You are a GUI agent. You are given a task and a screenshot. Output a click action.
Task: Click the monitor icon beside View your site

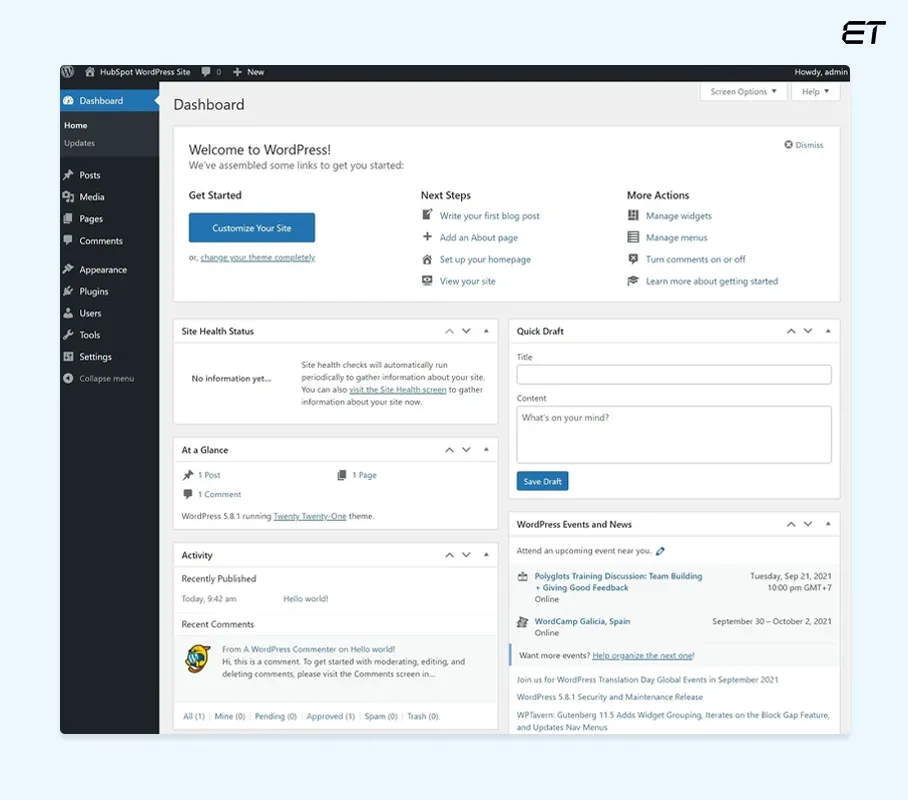coord(427,280)
